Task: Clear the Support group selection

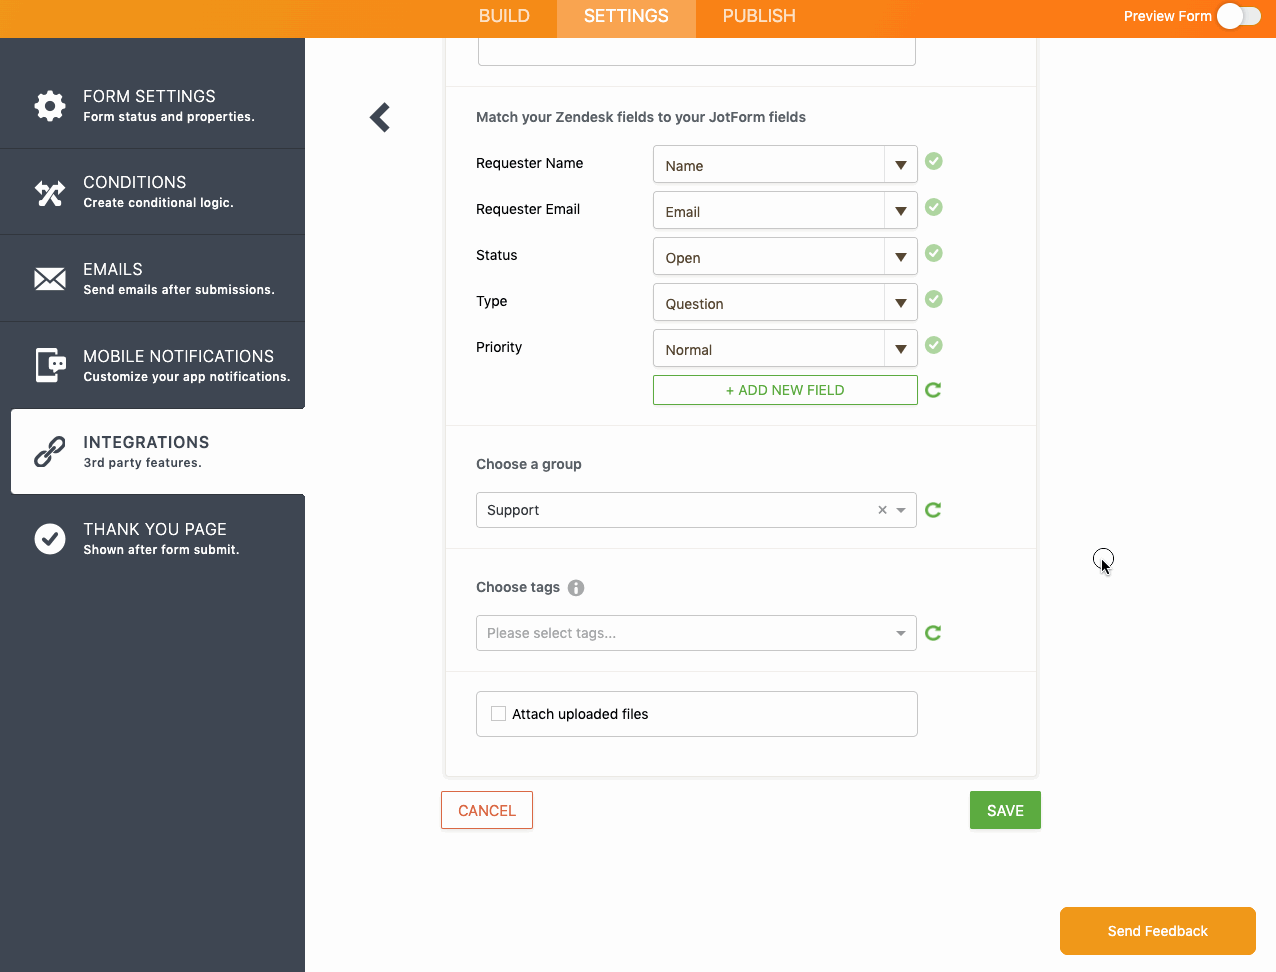Action: click(882, 510)
